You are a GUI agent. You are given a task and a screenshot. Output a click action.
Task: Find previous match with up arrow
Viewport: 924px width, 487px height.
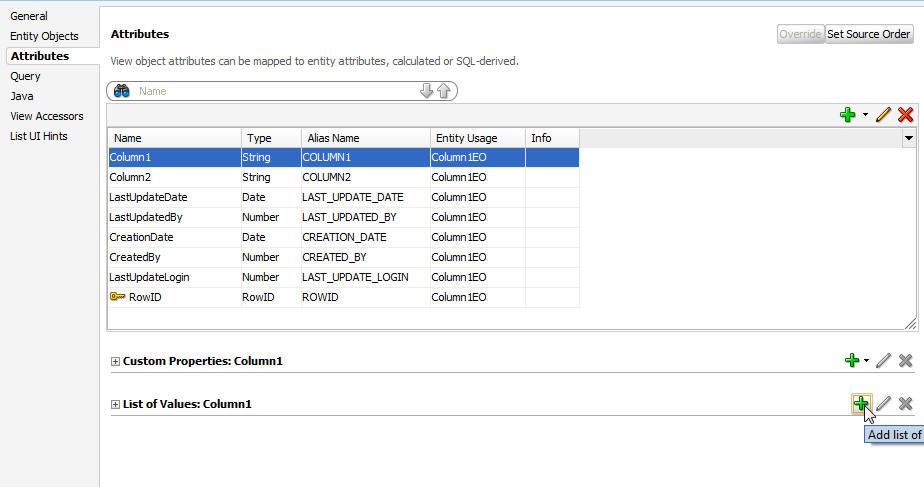[444, 91]
